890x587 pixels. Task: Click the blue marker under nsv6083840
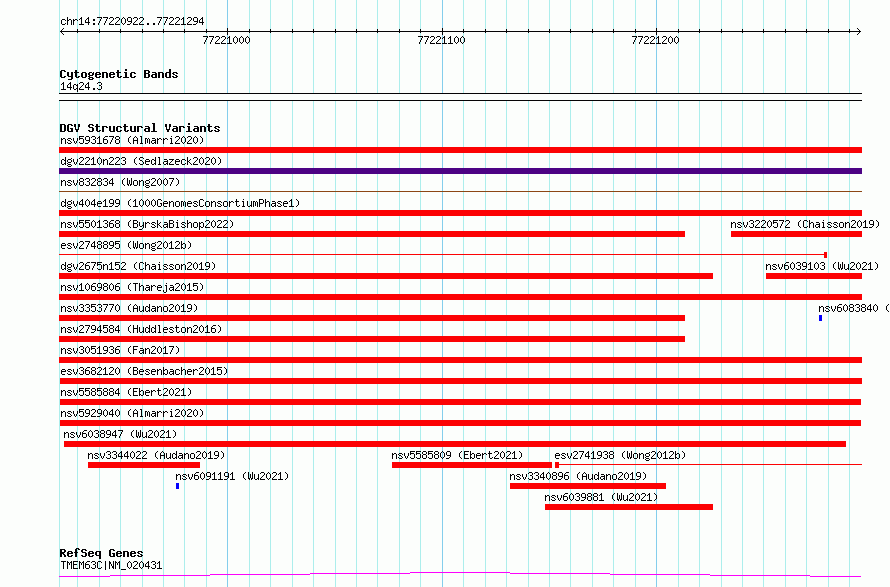820,318
